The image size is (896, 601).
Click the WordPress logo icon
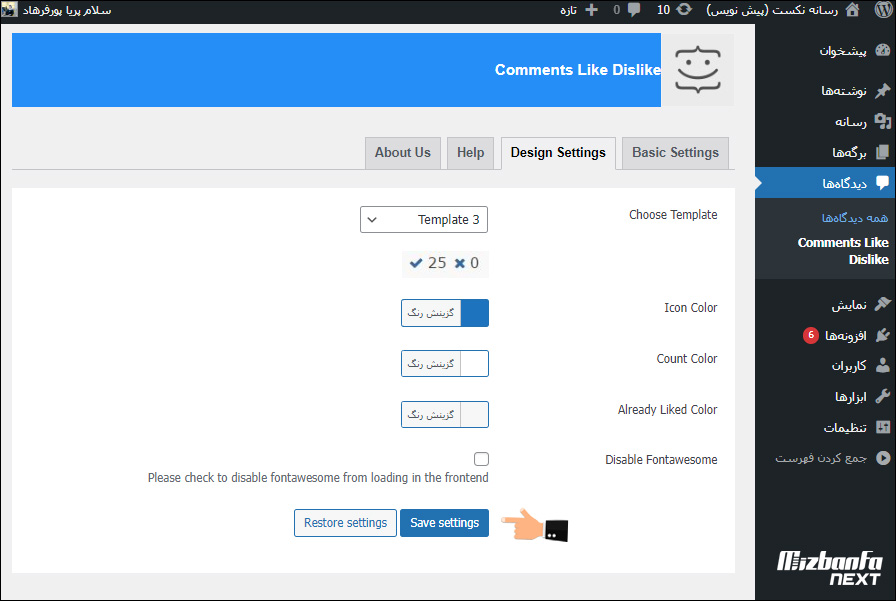pyautogui.click(x=883, y=10)
